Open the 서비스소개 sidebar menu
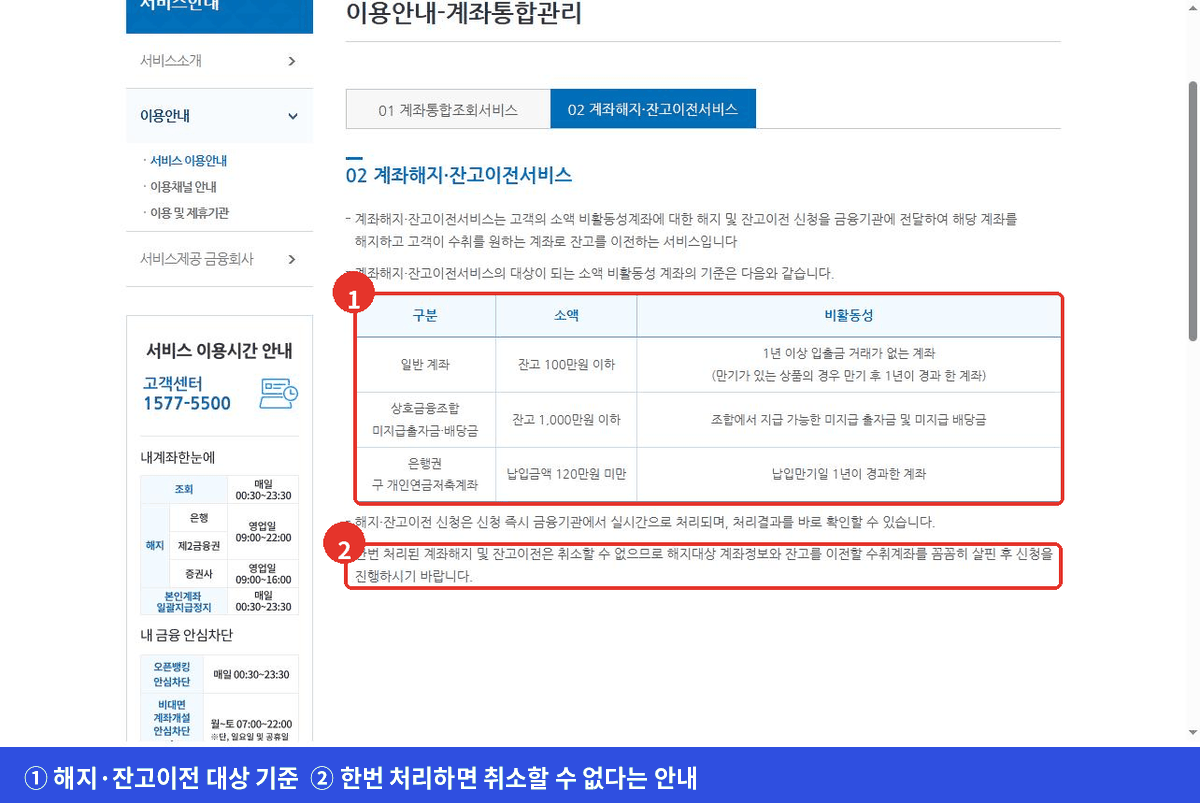This screenshot has height=803, width=1200. point(219,61)
